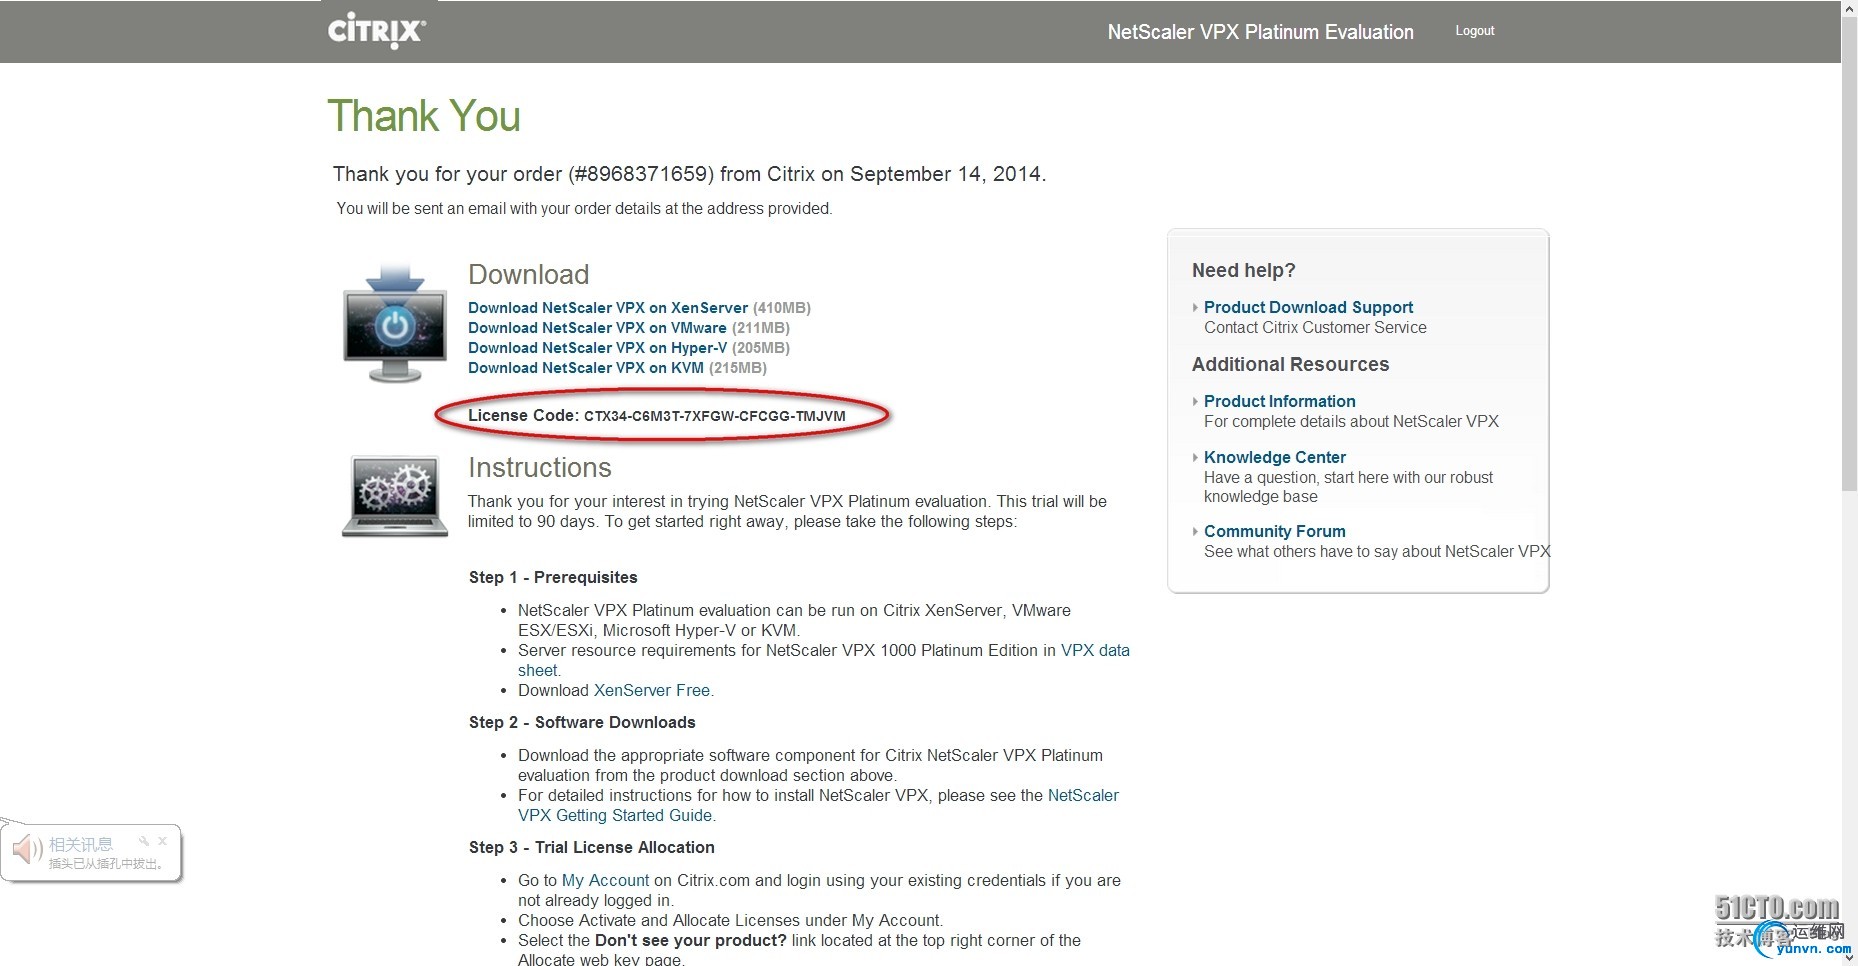Click the arrow bullet beside Community Forum

click(x=1195, y=531)
